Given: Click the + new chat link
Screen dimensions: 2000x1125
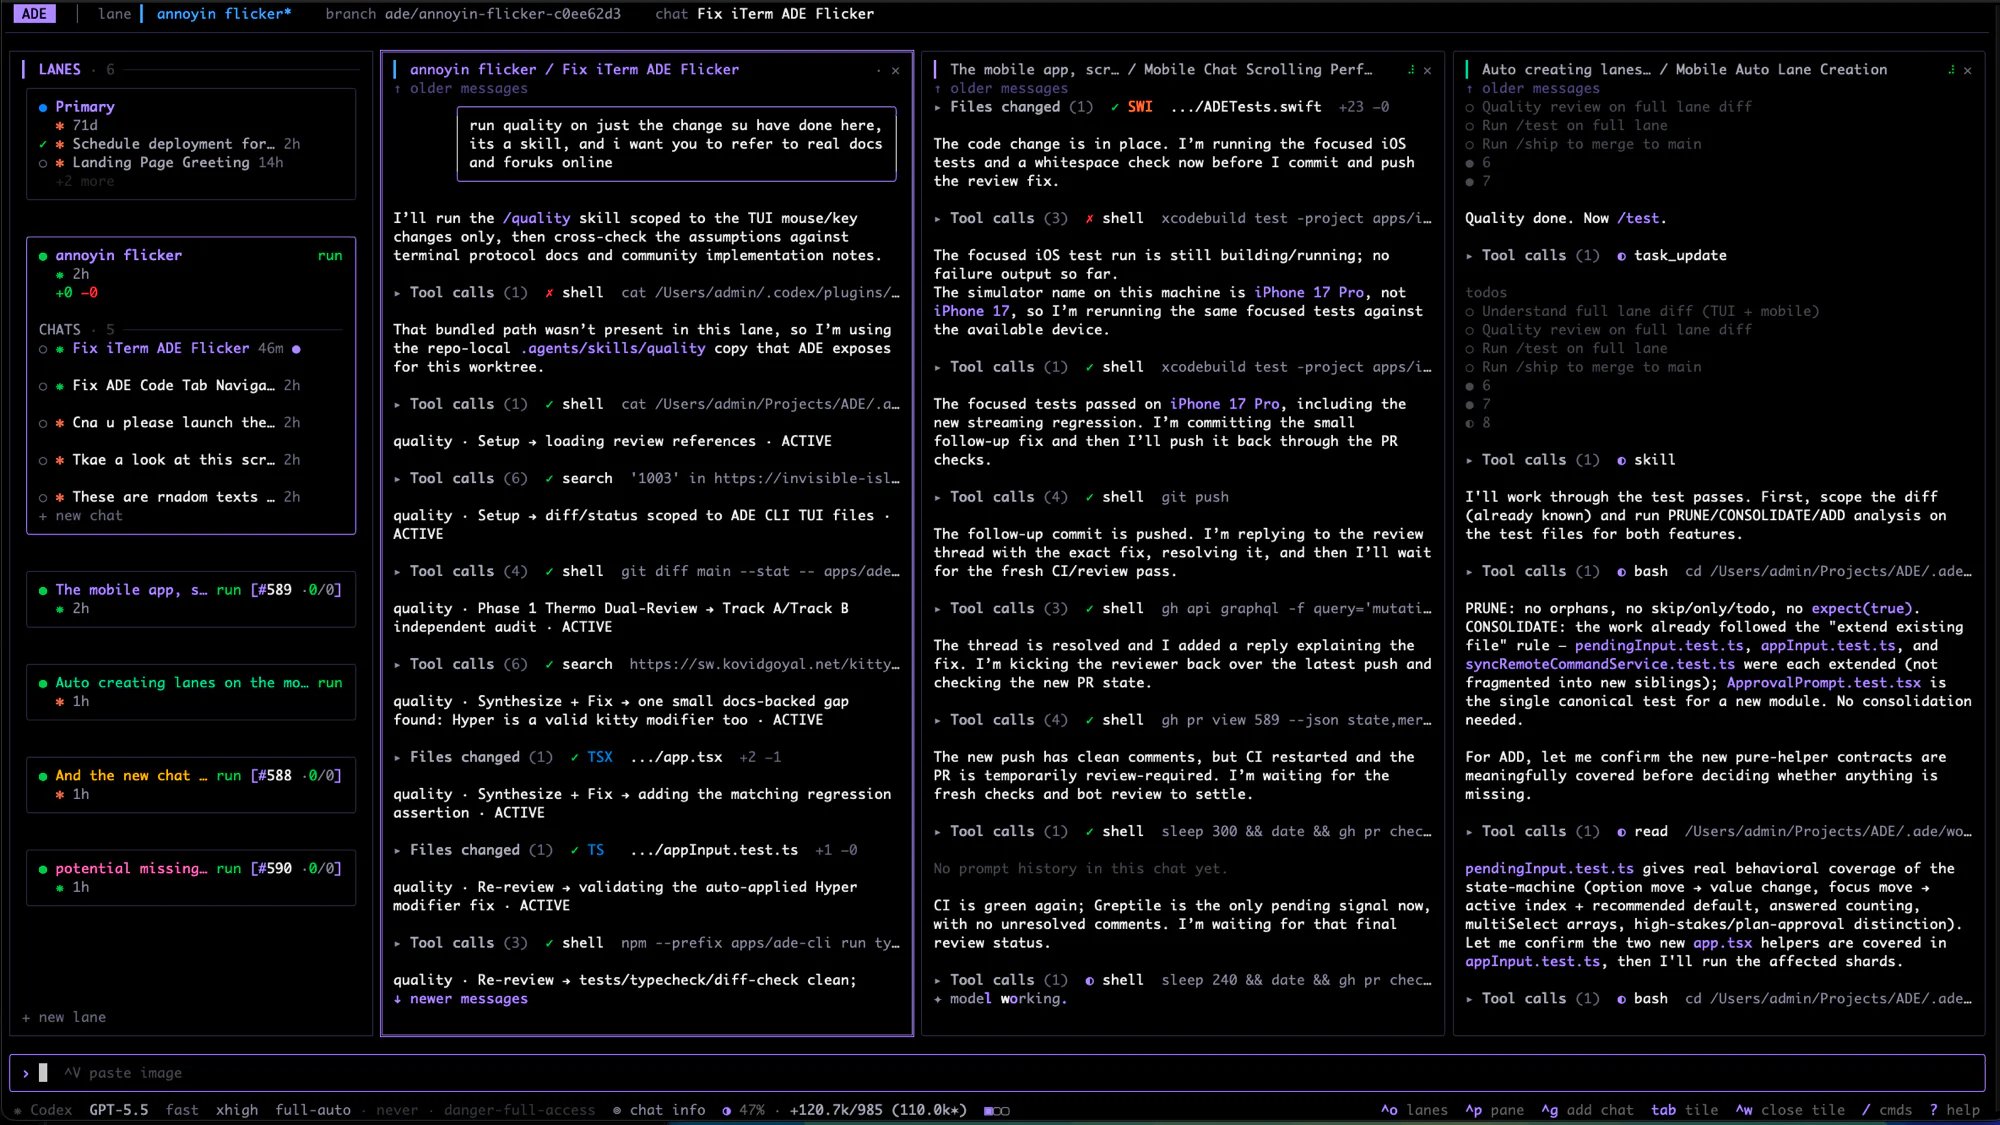Looking at the screenshot, I should coord(80,516).
